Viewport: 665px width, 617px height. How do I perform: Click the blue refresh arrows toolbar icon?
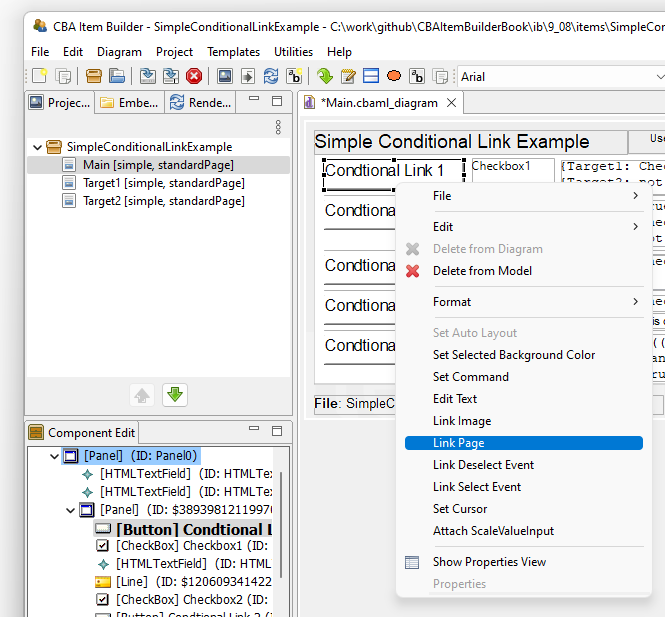click(271, 76)
